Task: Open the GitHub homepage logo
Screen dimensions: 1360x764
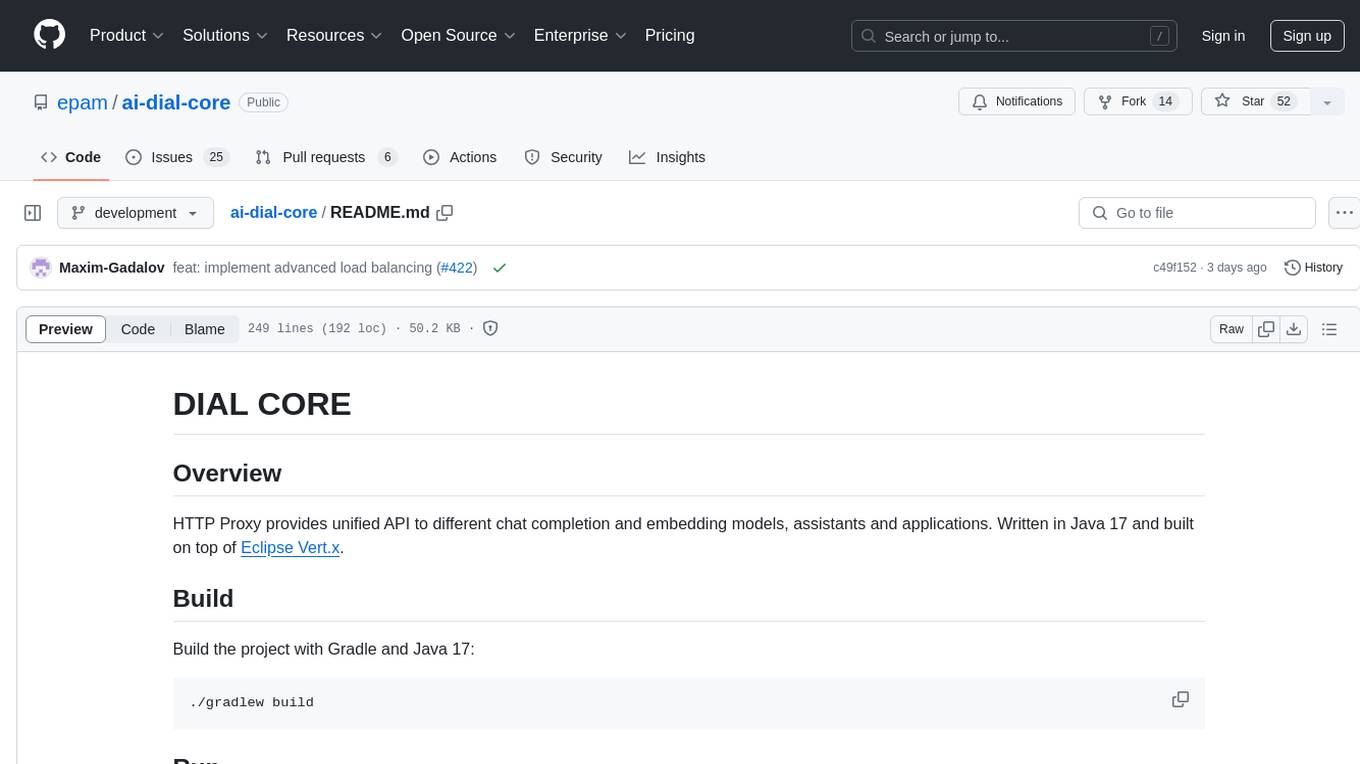Action: click(49, 35)
